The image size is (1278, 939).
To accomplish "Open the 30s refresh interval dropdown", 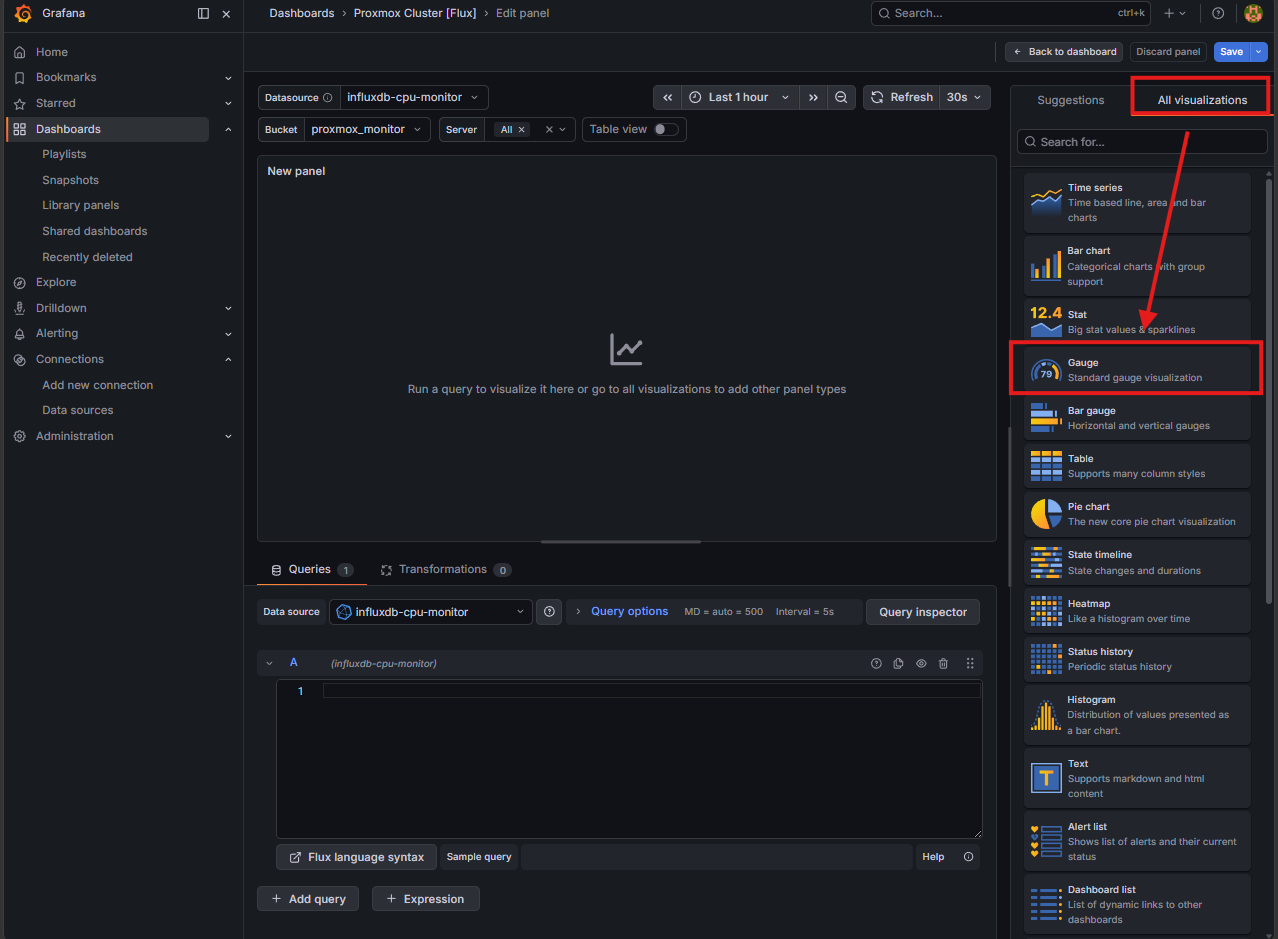I will (965, 98).
